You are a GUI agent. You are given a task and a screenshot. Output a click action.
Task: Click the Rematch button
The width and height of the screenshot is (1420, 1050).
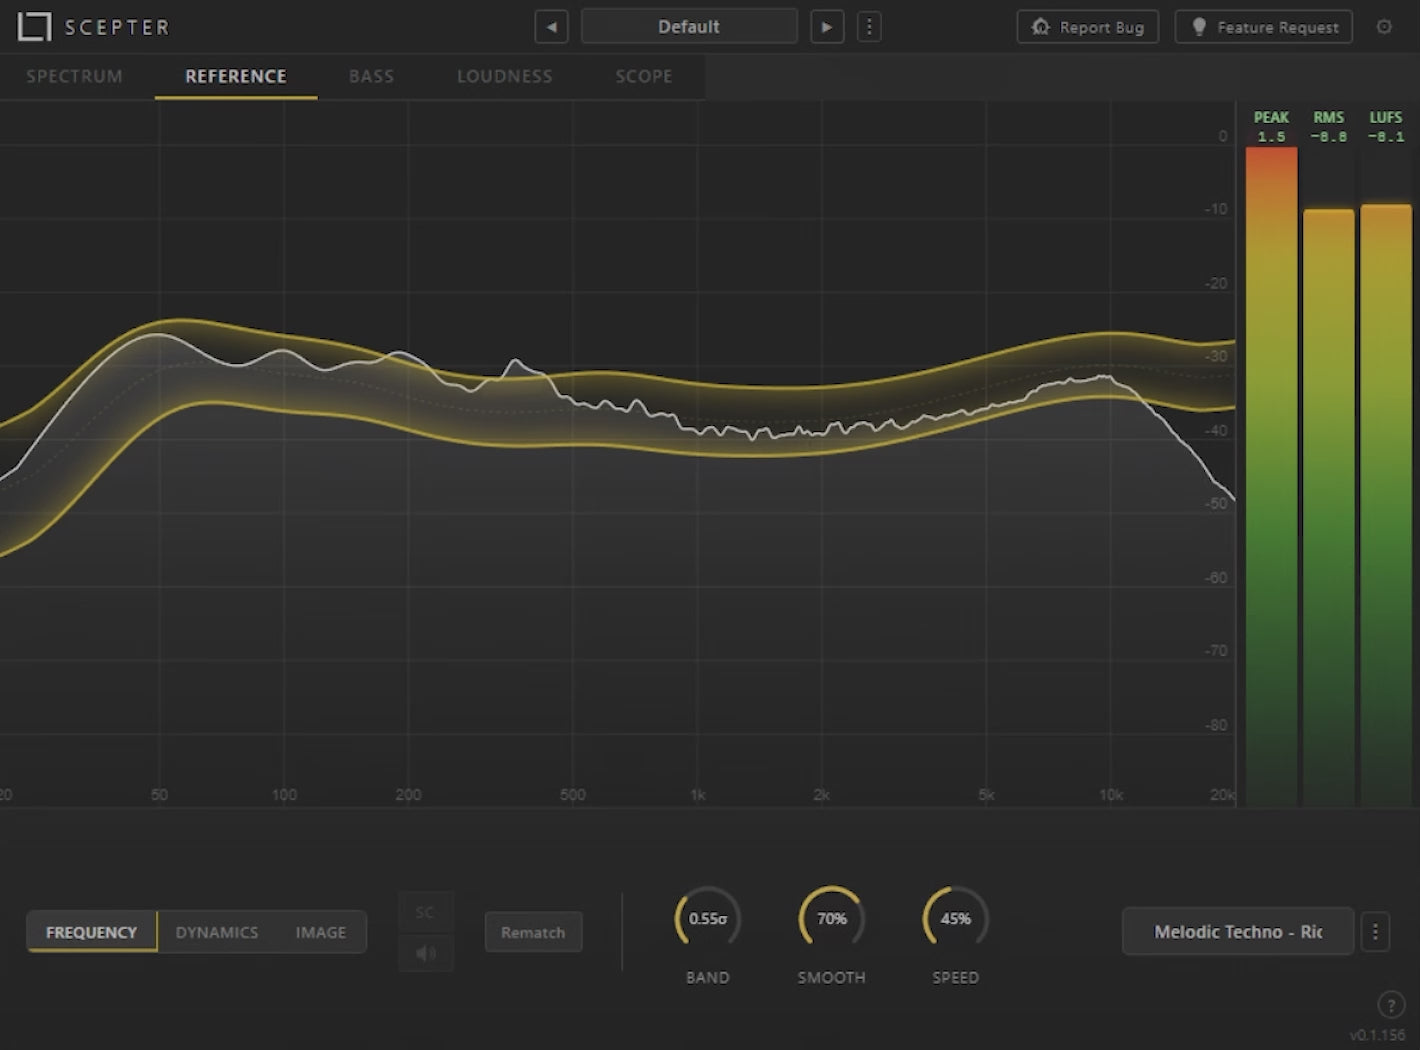533,932
